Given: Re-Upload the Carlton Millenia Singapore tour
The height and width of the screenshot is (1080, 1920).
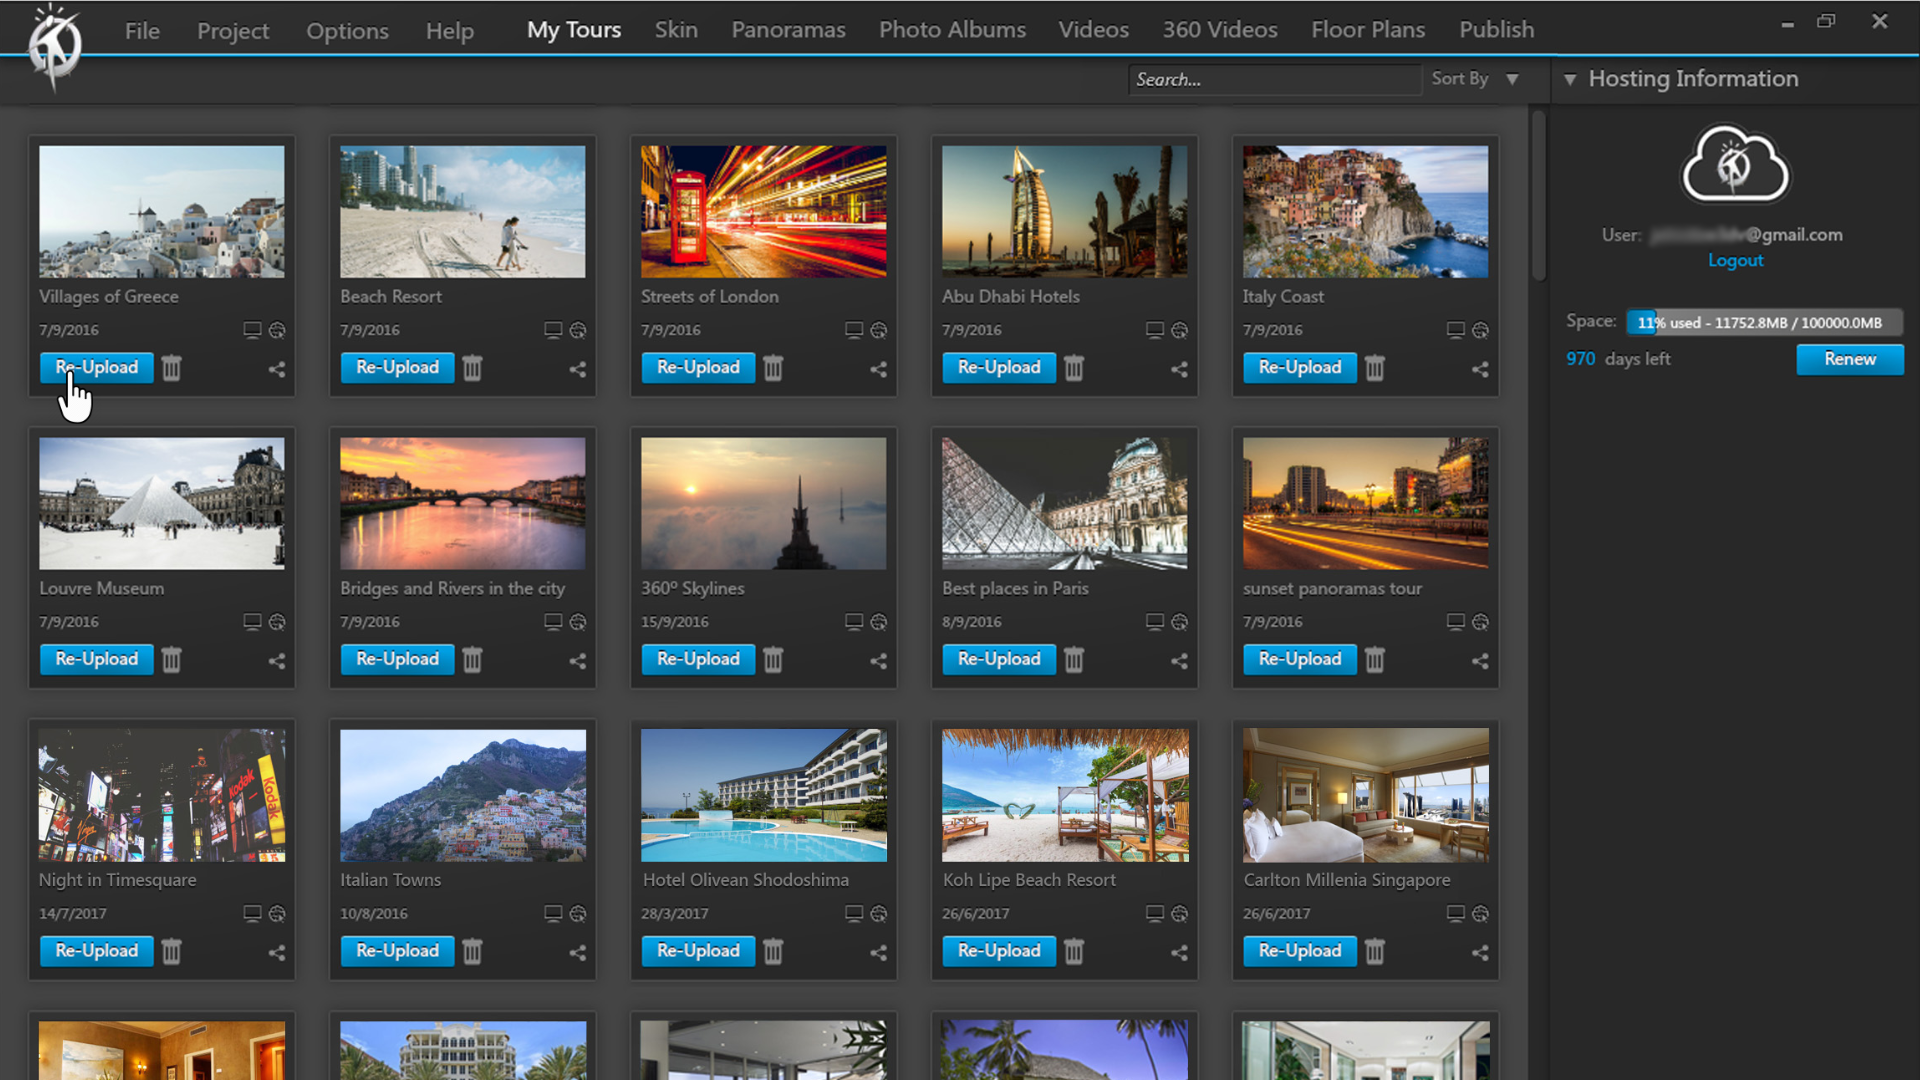Looking at the screenshot, I should [x=1300, y=952].
